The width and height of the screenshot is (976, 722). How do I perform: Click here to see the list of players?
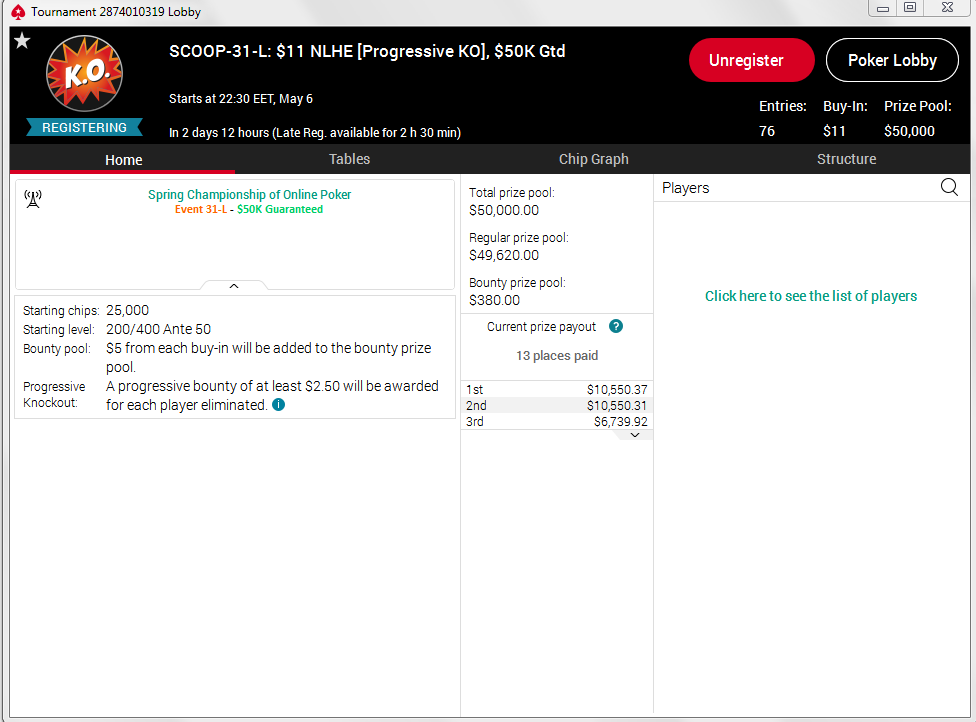(x=811, y=296)
